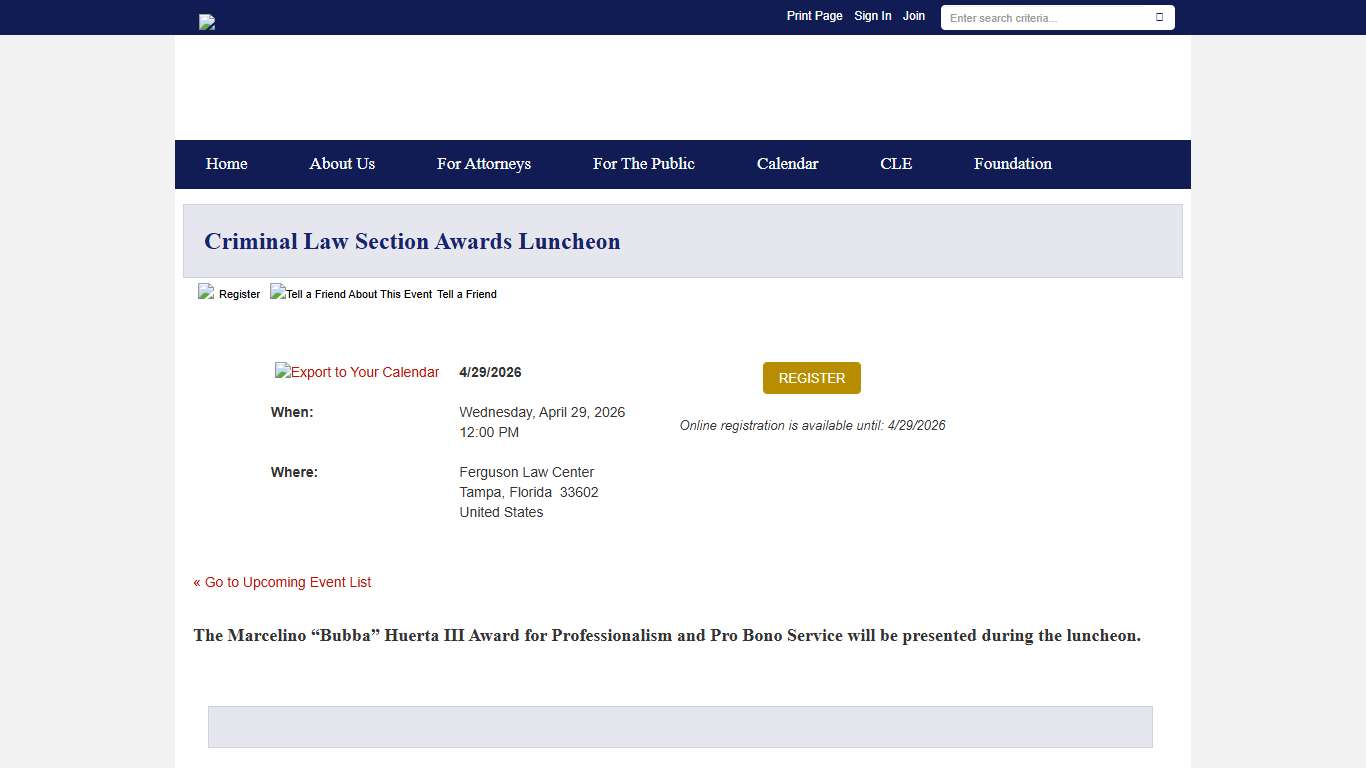The height and width of the screenshot is (768, 1366).
Task: Click the small Register icon under the title
Action: coord(206,292)
